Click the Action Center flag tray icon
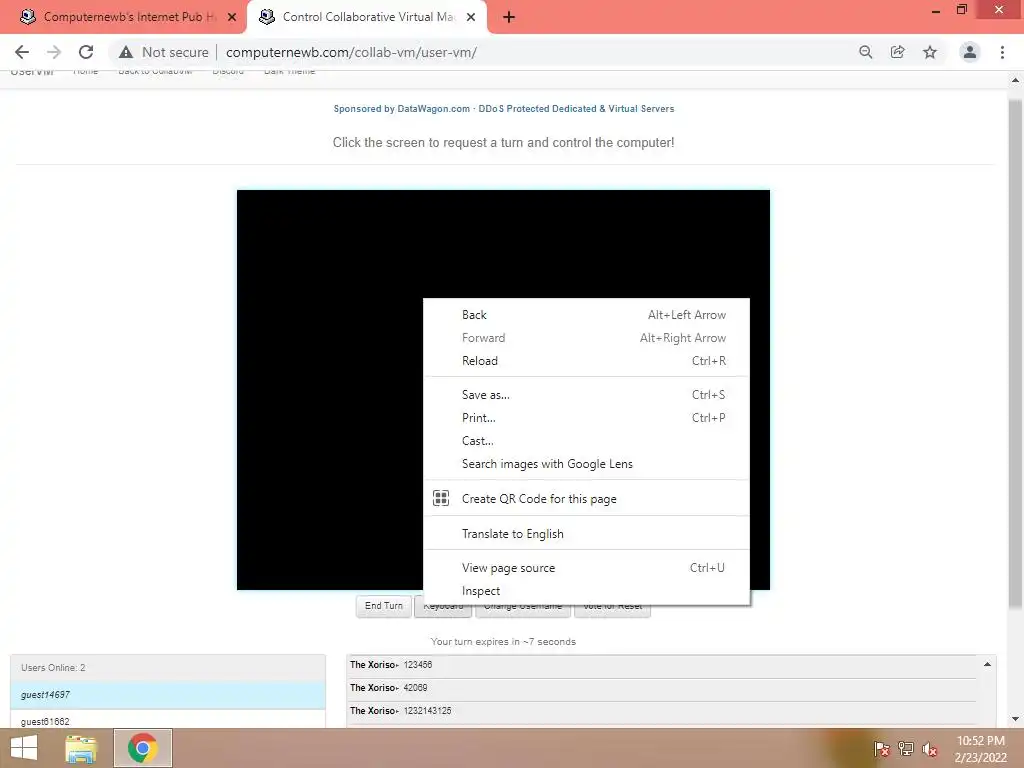The width and height of the screenshot is (1024, 768). pyautogui.click(x=881, y=749)
